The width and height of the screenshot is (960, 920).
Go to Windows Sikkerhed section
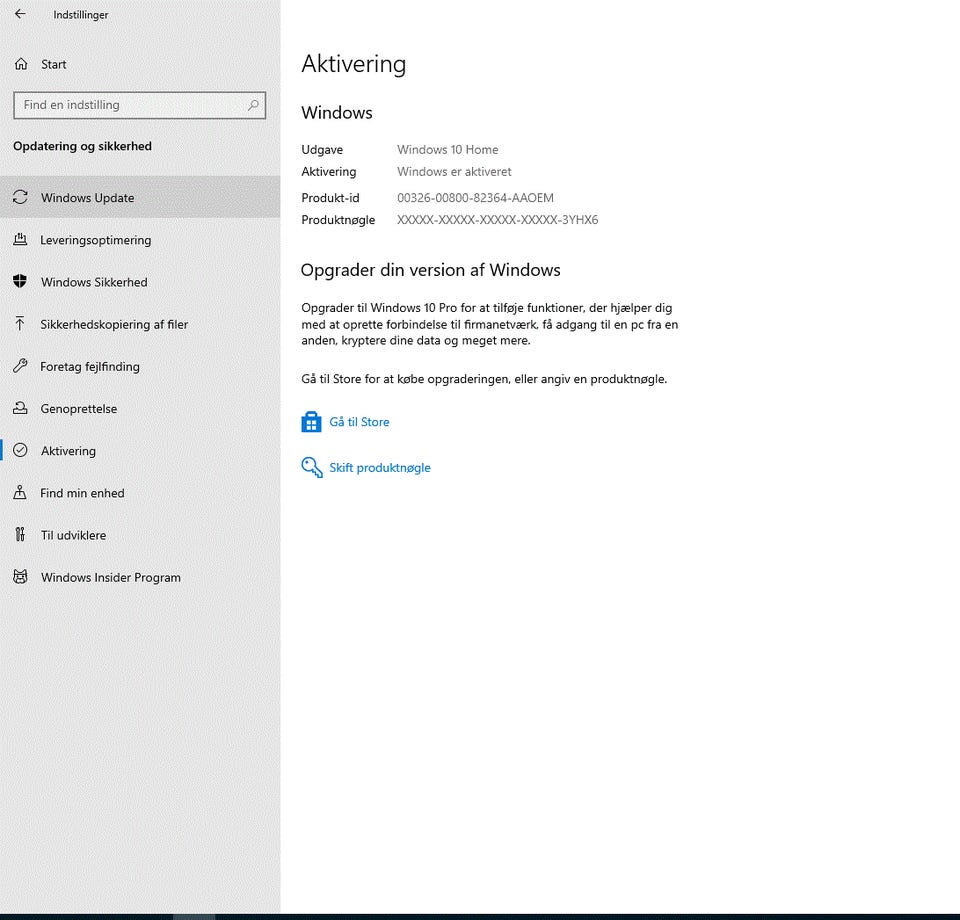point(140,282)
